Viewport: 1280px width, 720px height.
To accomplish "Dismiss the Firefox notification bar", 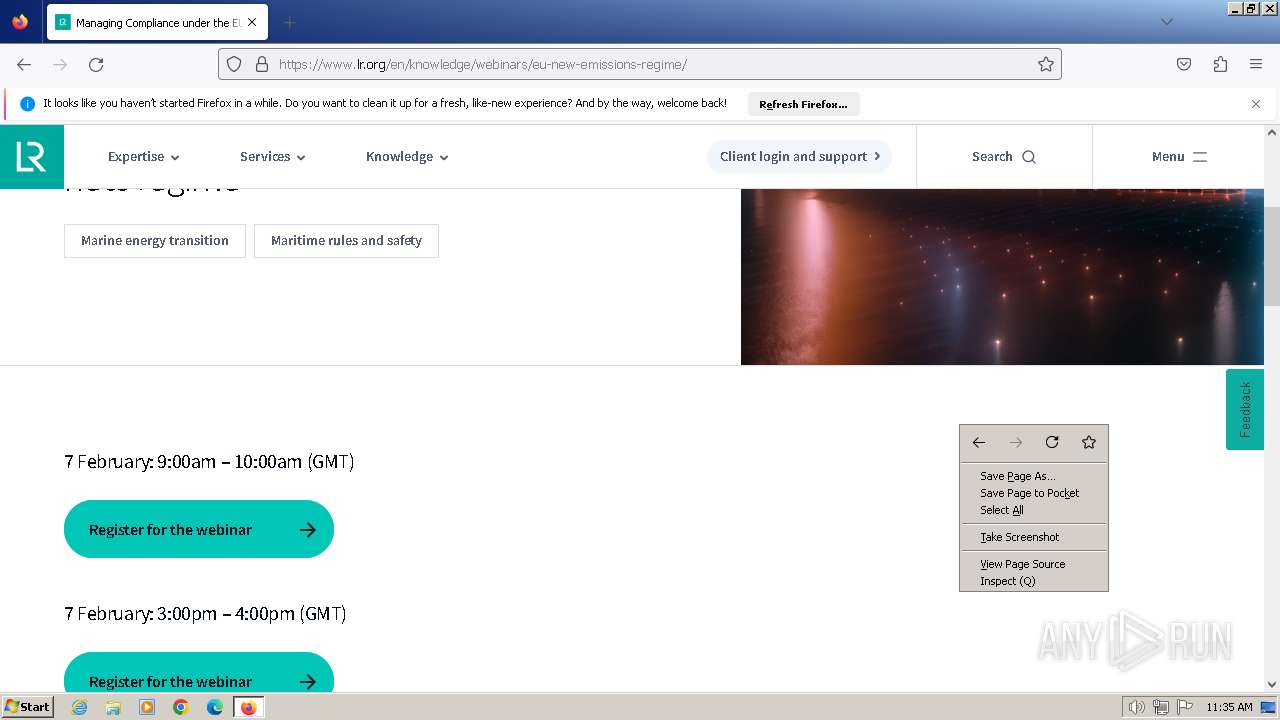I will tap(1256, 104).
